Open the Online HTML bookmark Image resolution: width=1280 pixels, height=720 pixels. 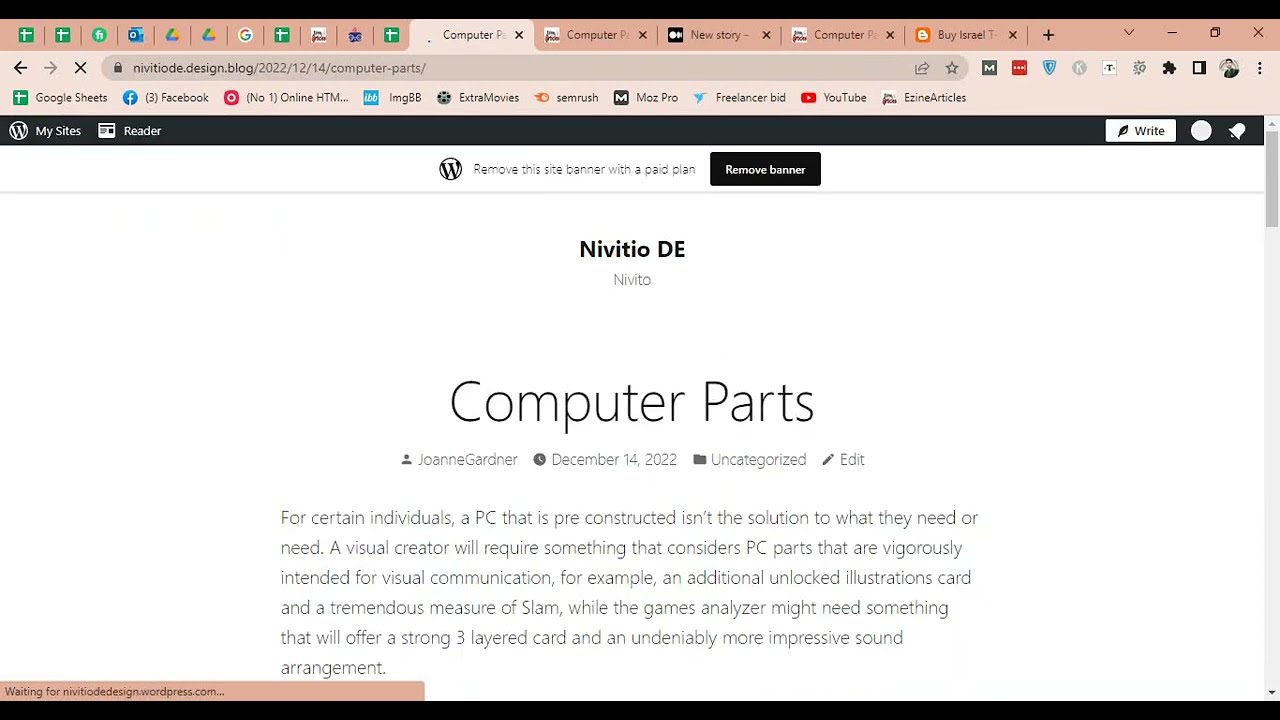pos(287,98)
